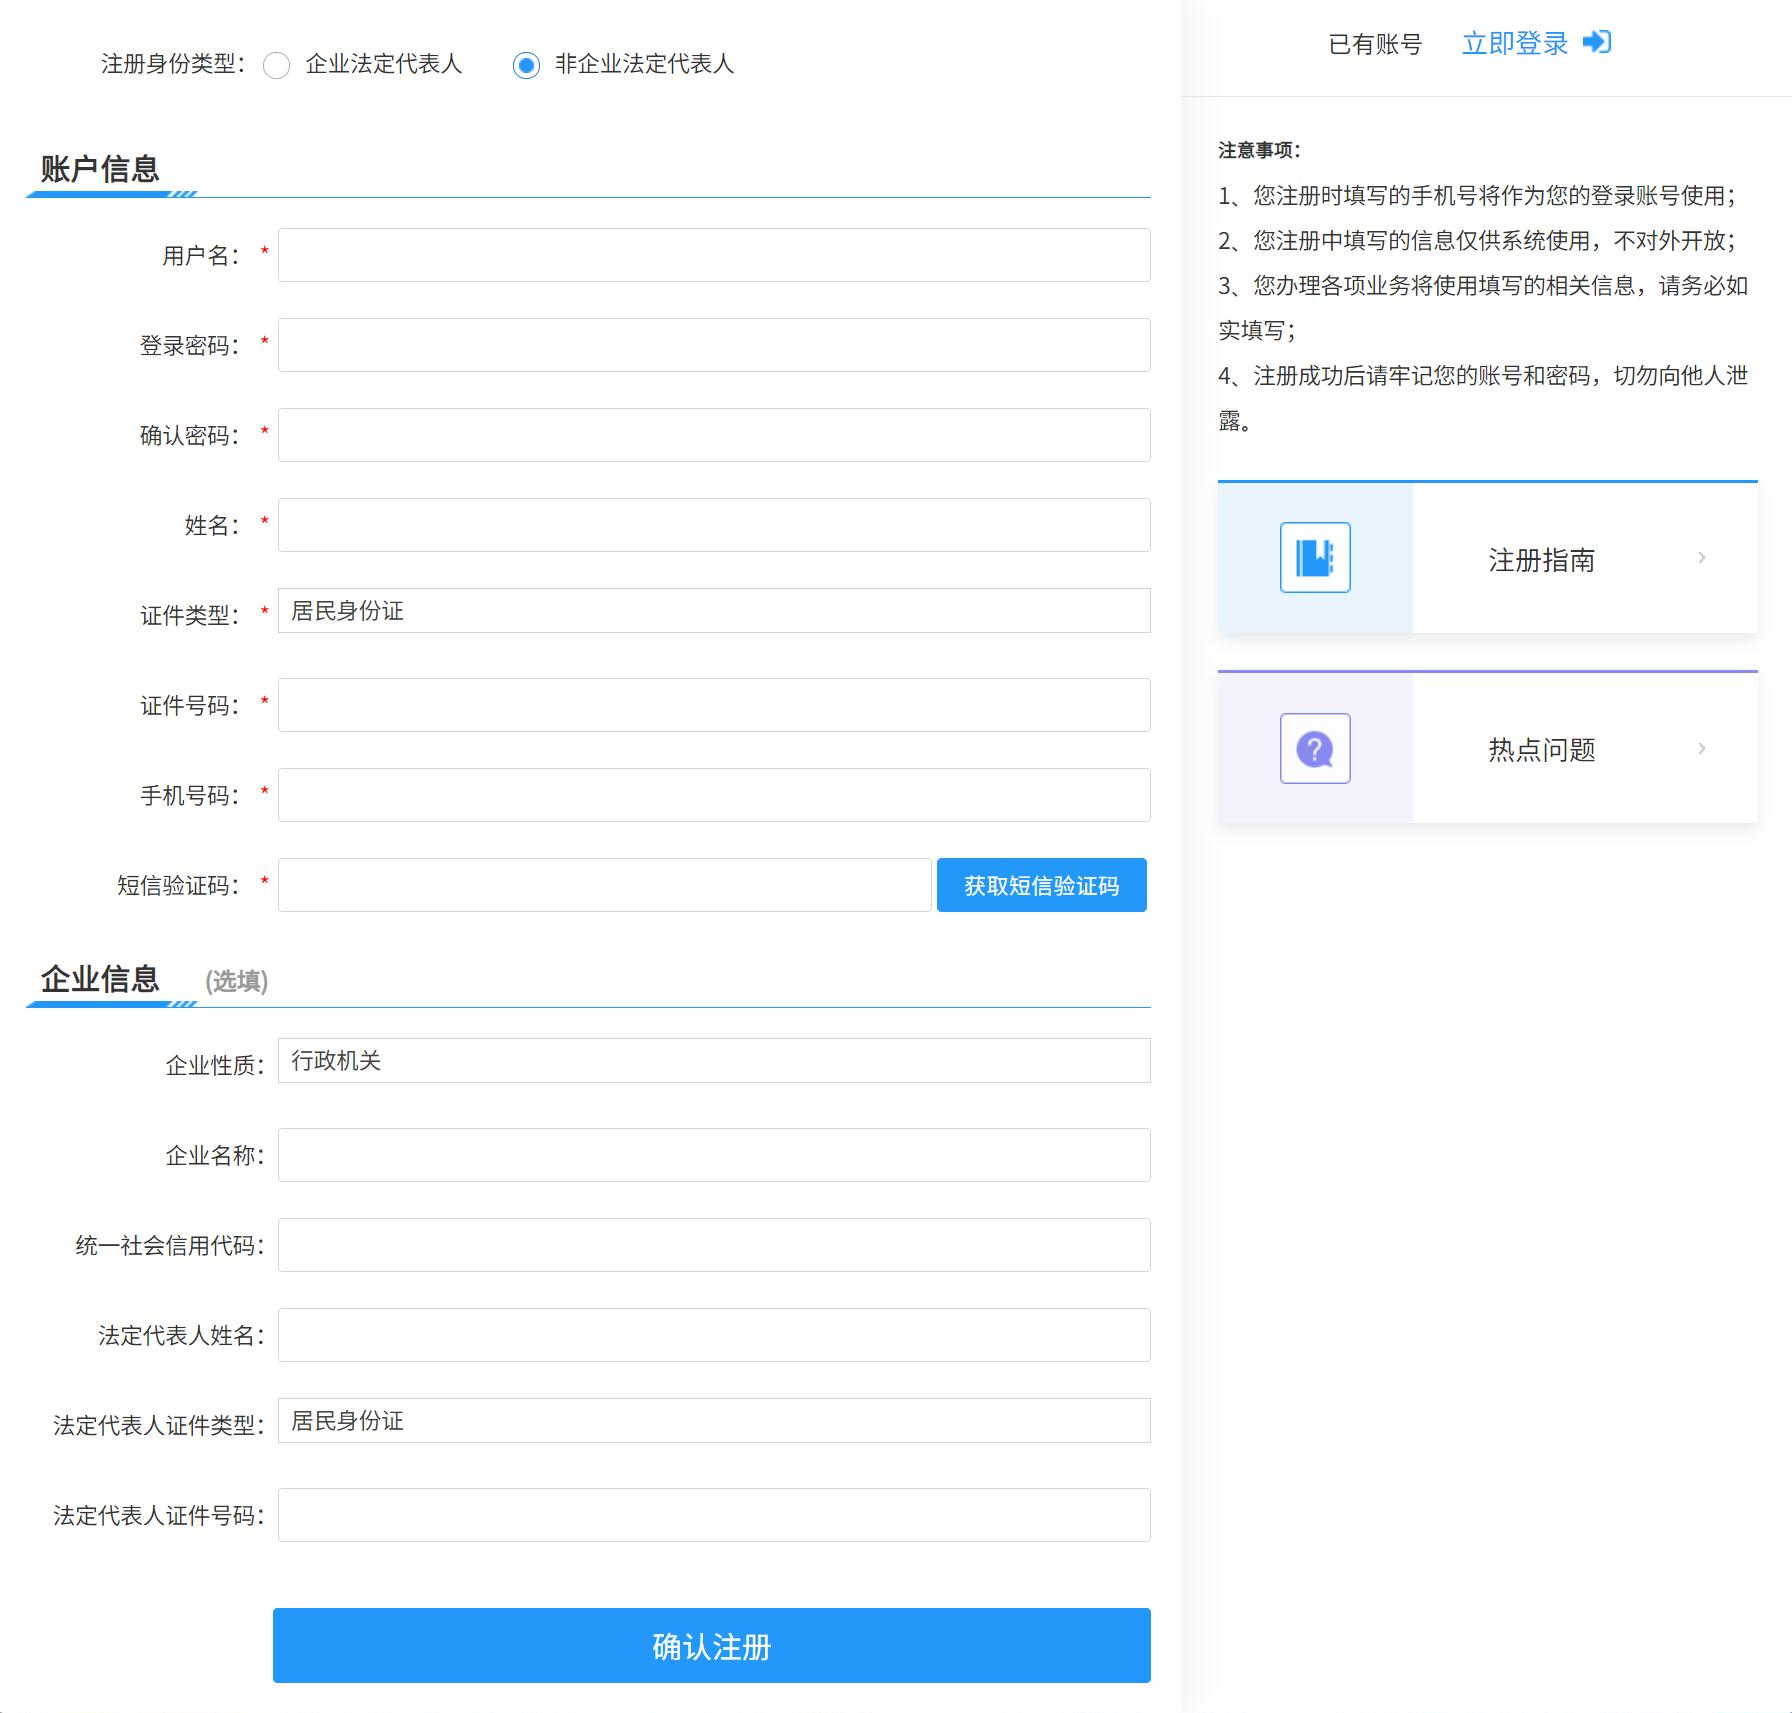This screenshot has width=1792, height=1713.
Task: Click the 热点问题 question mark icon
Action: pyautogui.click(x=1315, y=748)
